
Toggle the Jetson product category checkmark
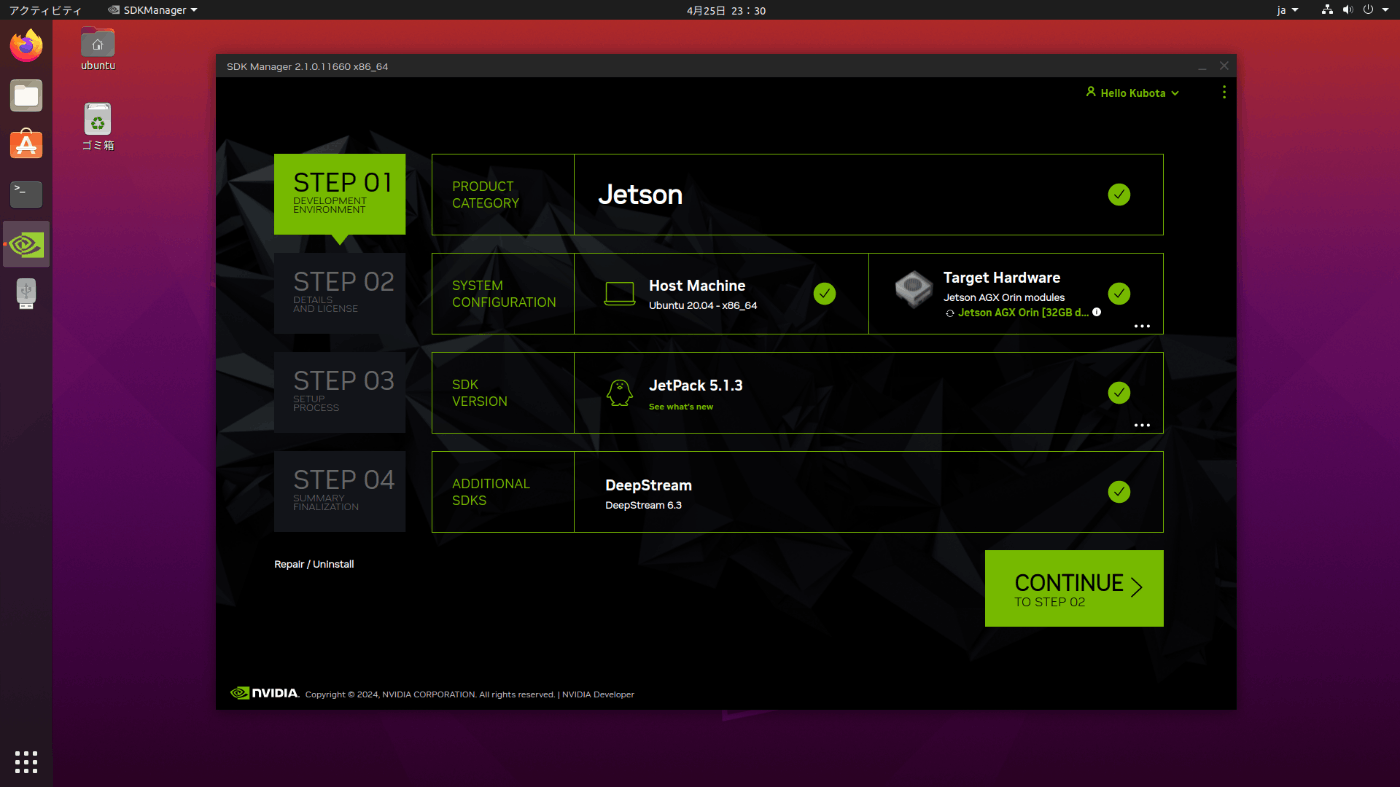click(1119, 195)
